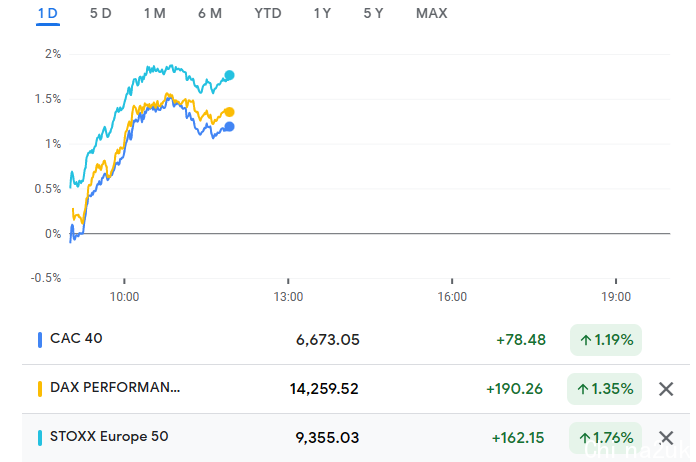Image resolution: width=696 pixels, height=462 pixels.
Task: Open the 6M time range tab
Action: tap(210, 13)
